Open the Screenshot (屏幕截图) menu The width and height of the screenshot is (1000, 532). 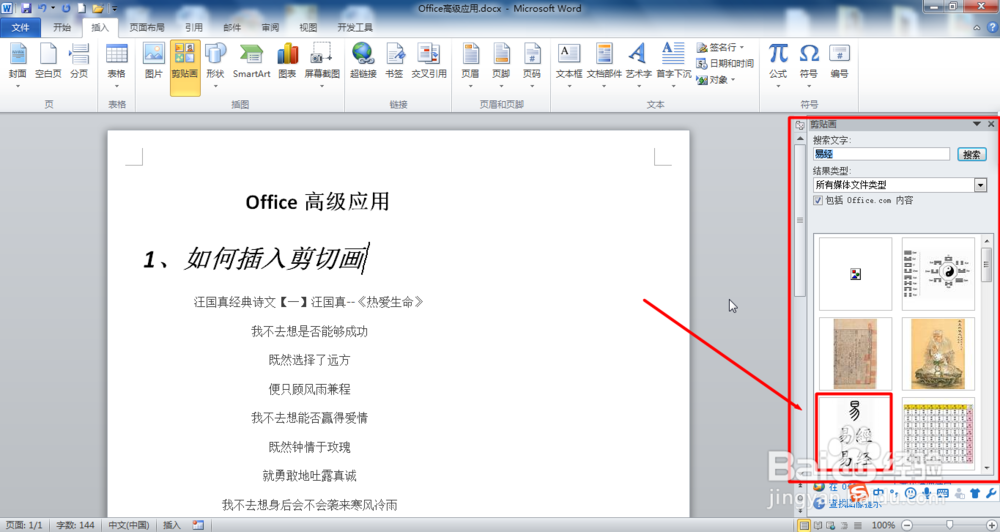pyautogui.click(x=321, y=64)
